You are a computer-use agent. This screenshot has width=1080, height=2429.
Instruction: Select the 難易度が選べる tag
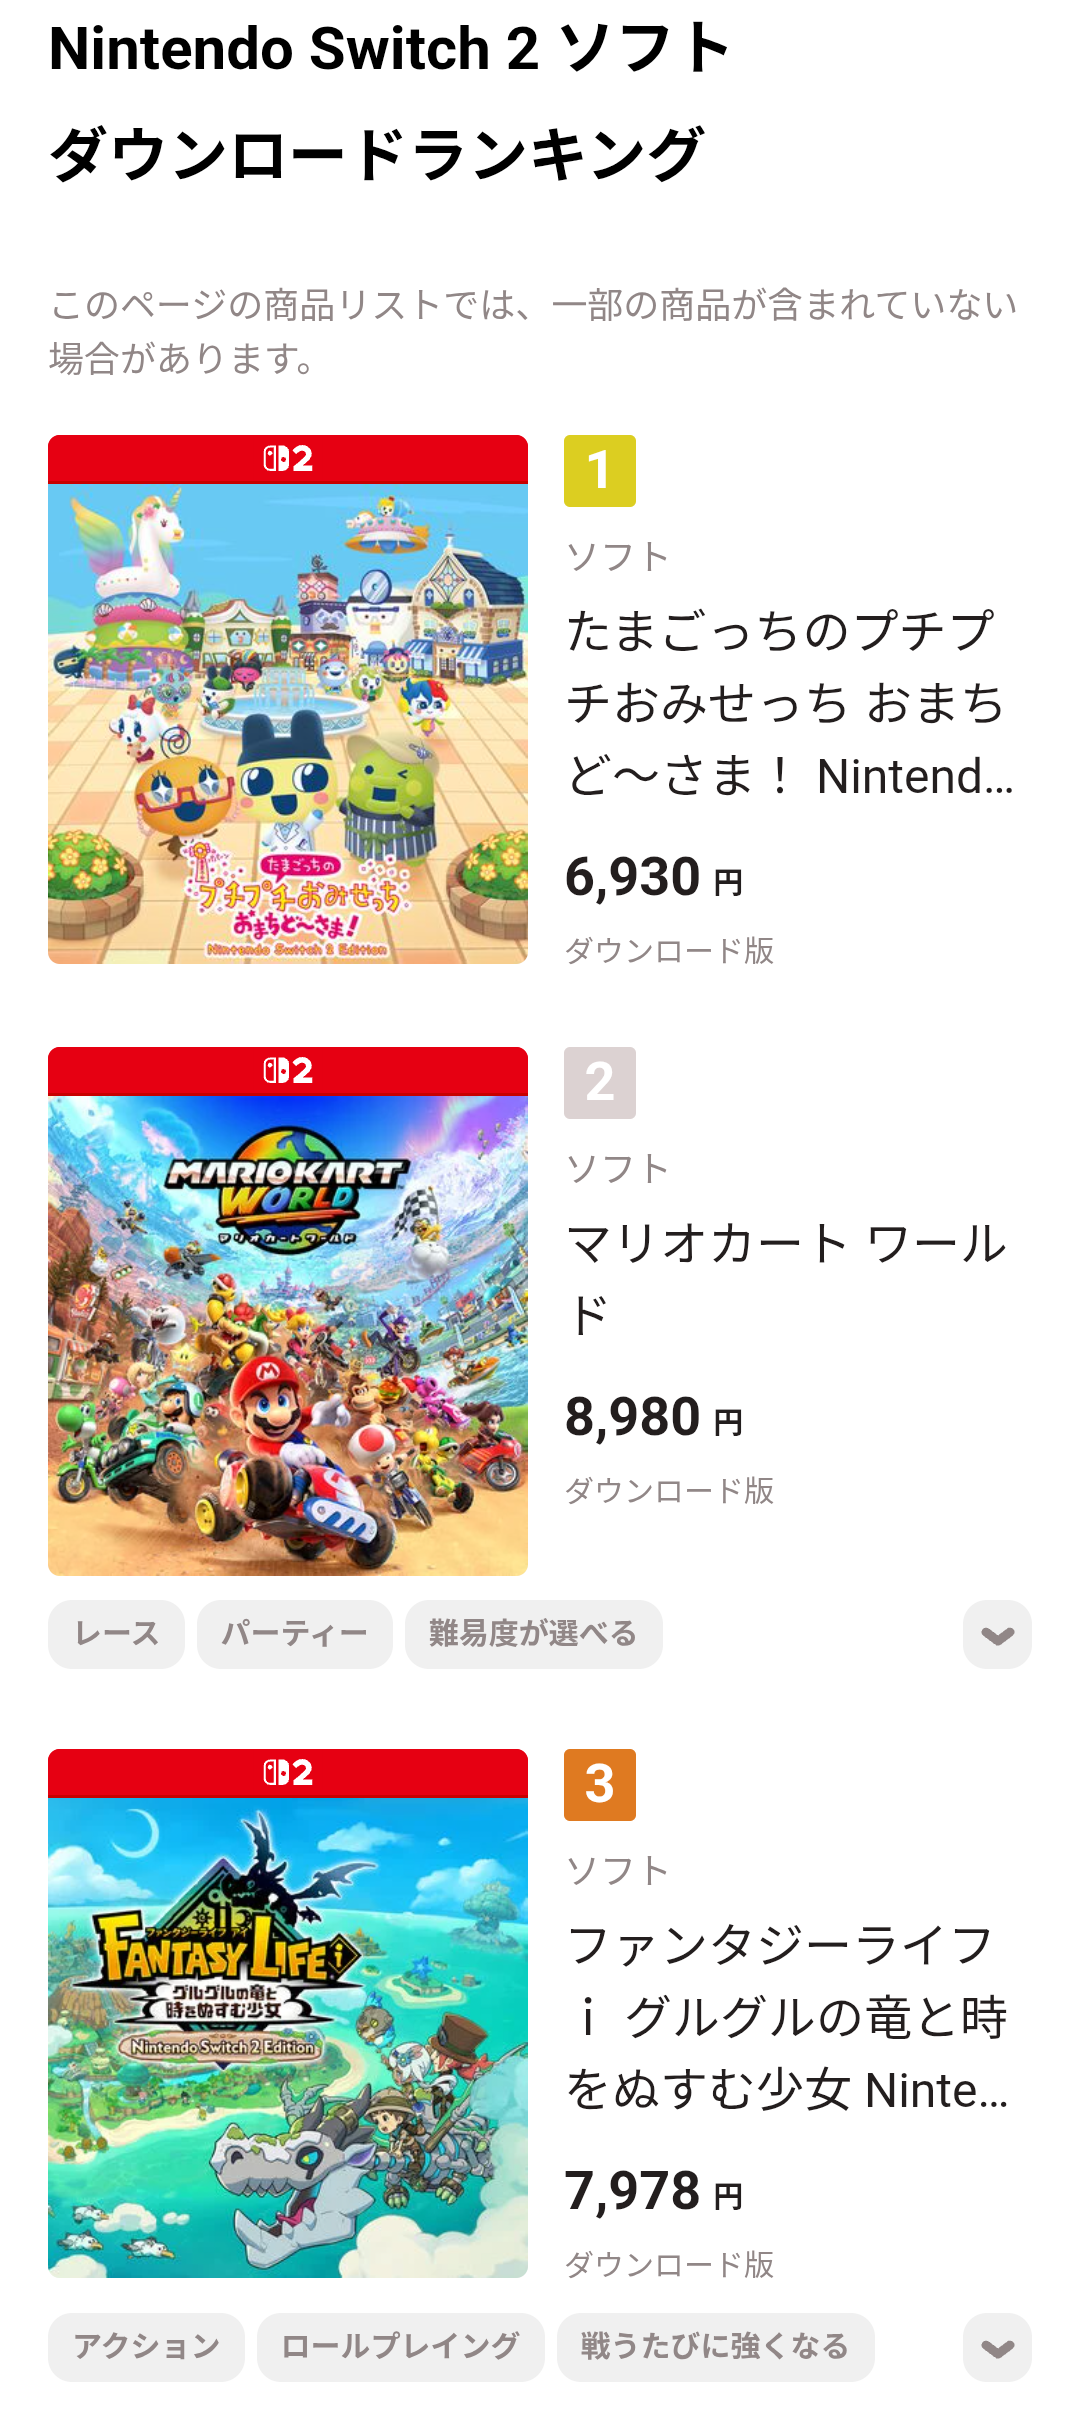point(533,1634)
